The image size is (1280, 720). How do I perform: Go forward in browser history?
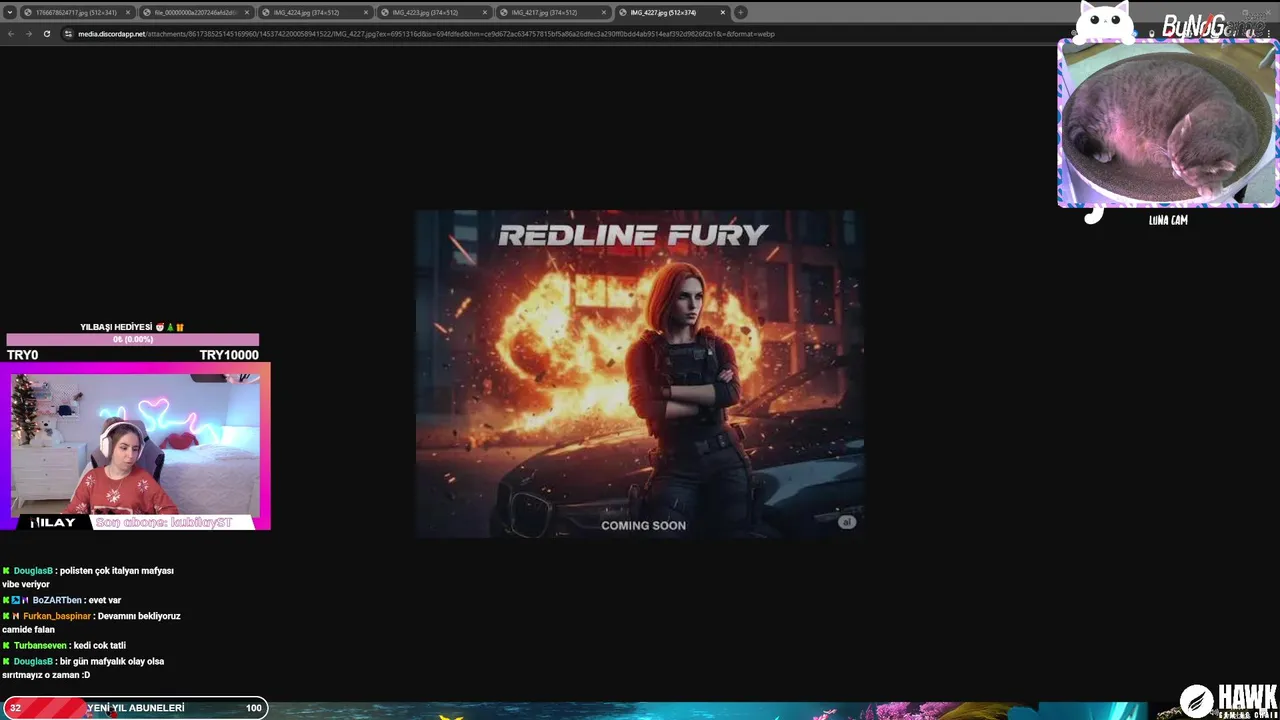pos(28,34)
